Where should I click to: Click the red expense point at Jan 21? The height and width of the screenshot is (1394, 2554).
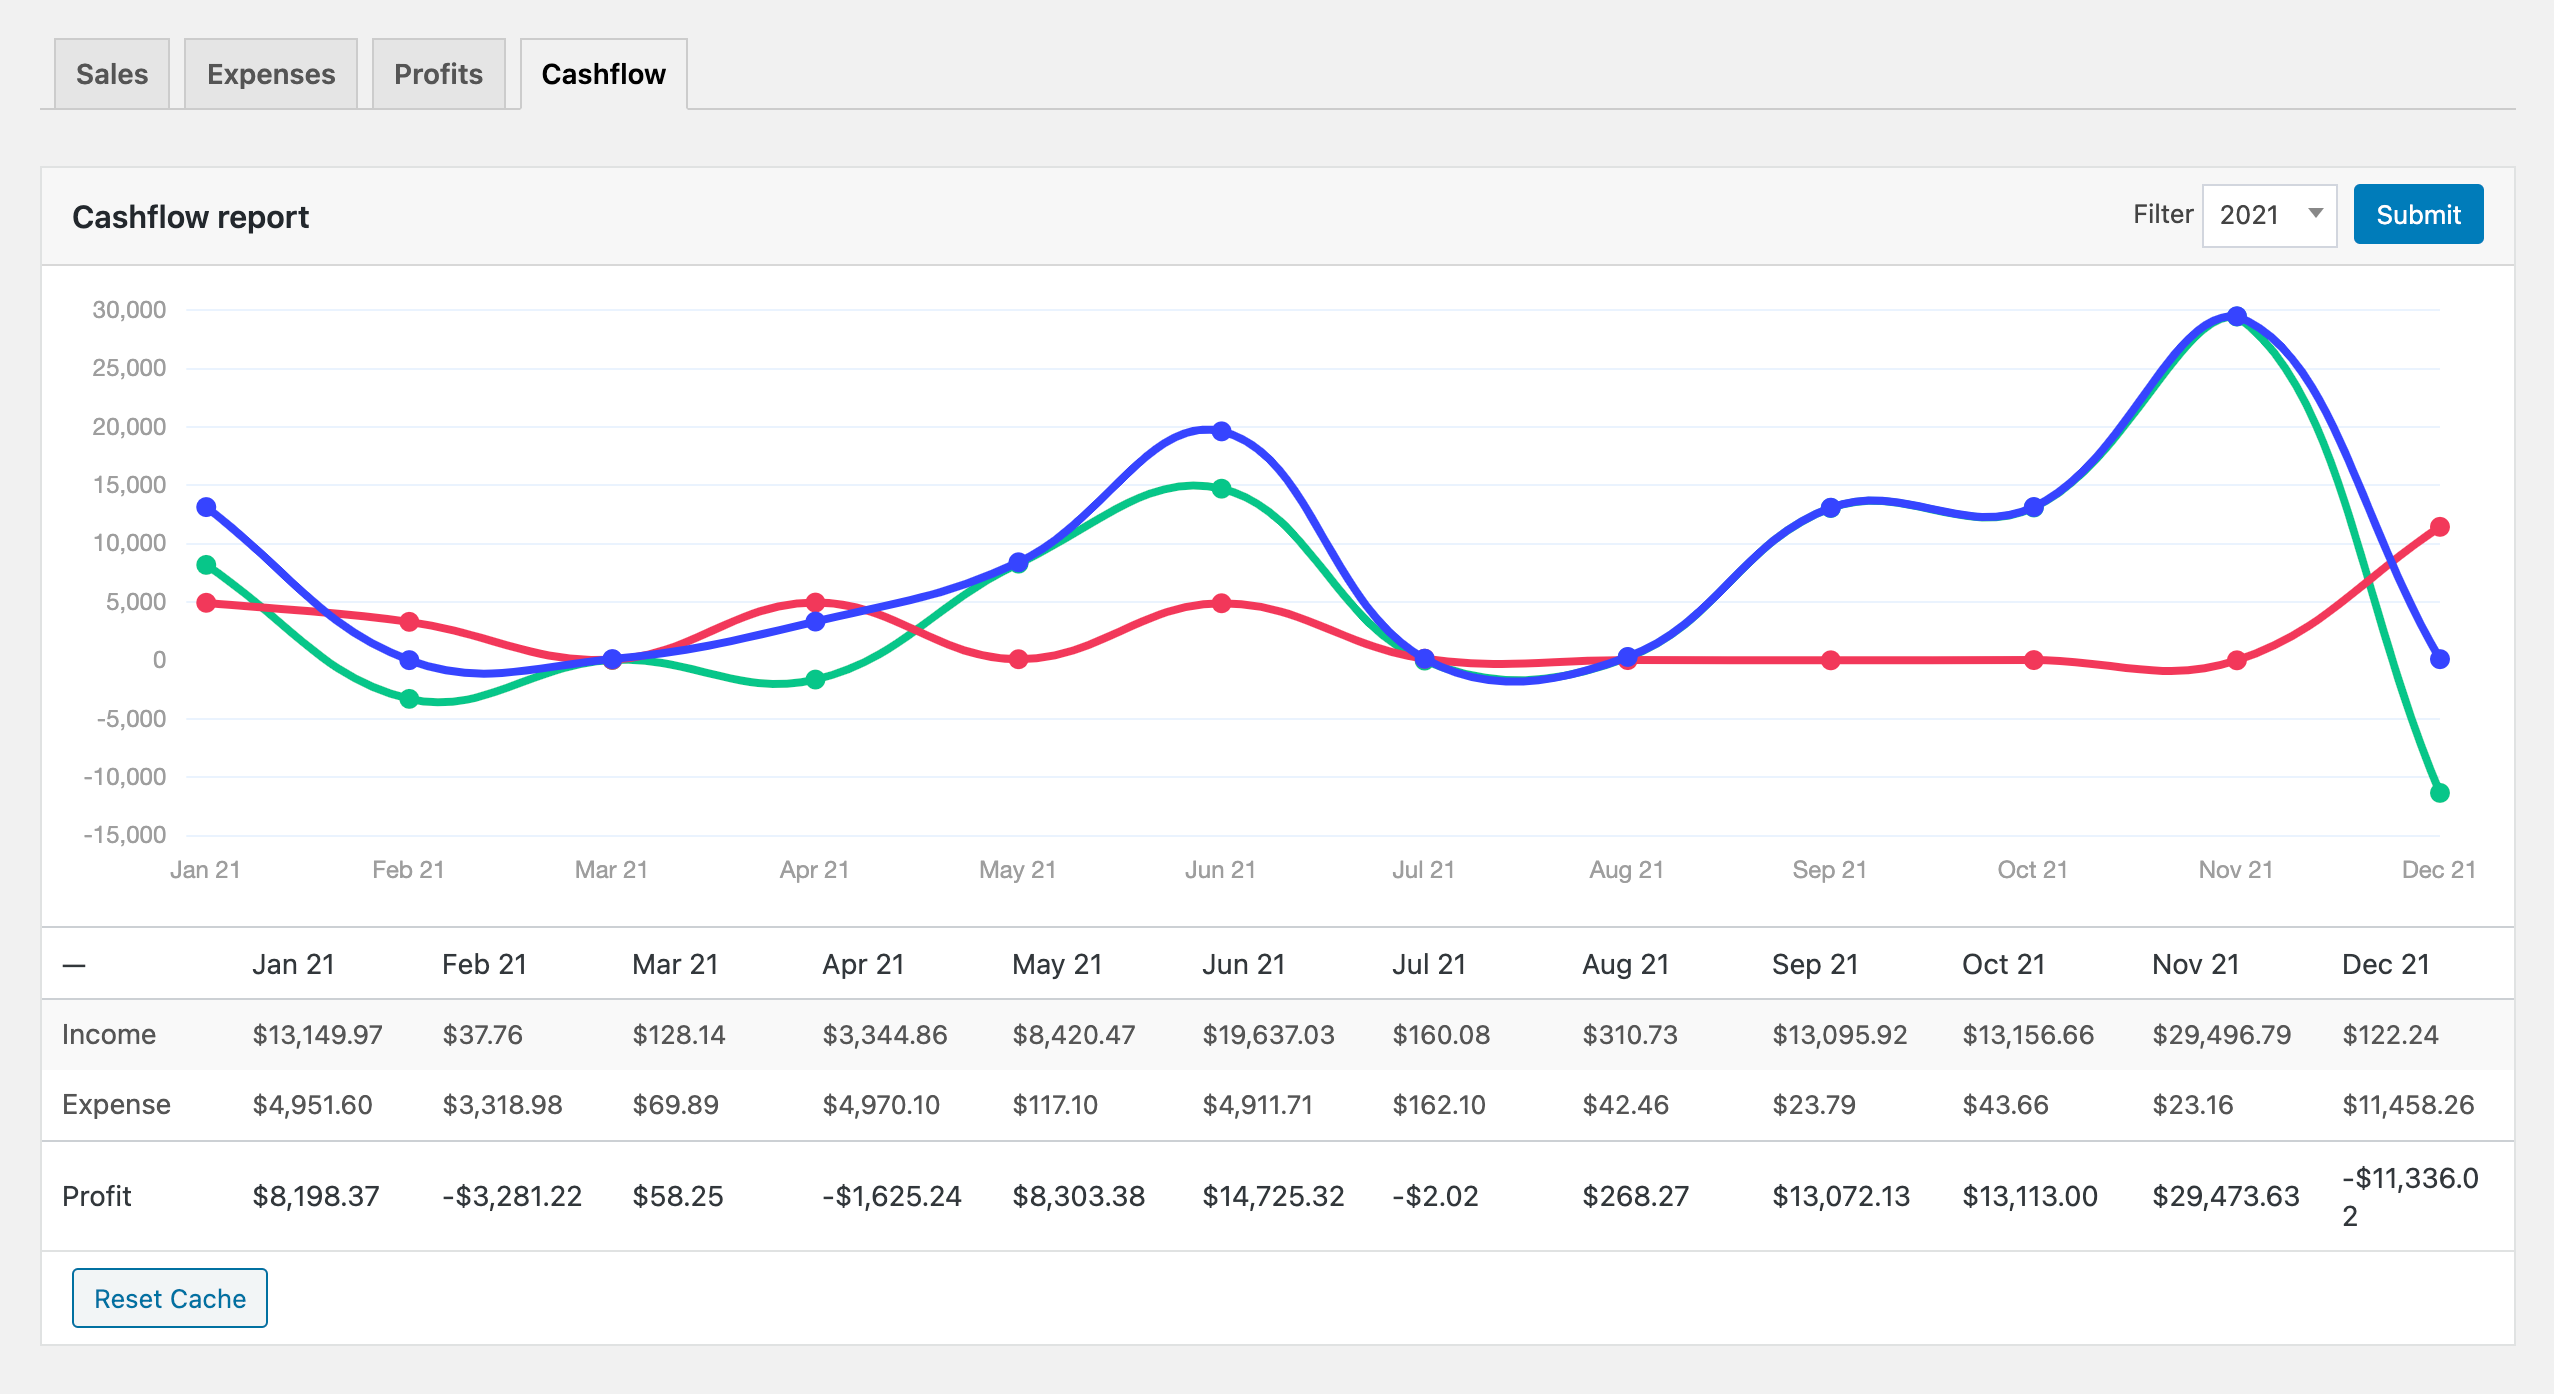(x=206, y=602)
